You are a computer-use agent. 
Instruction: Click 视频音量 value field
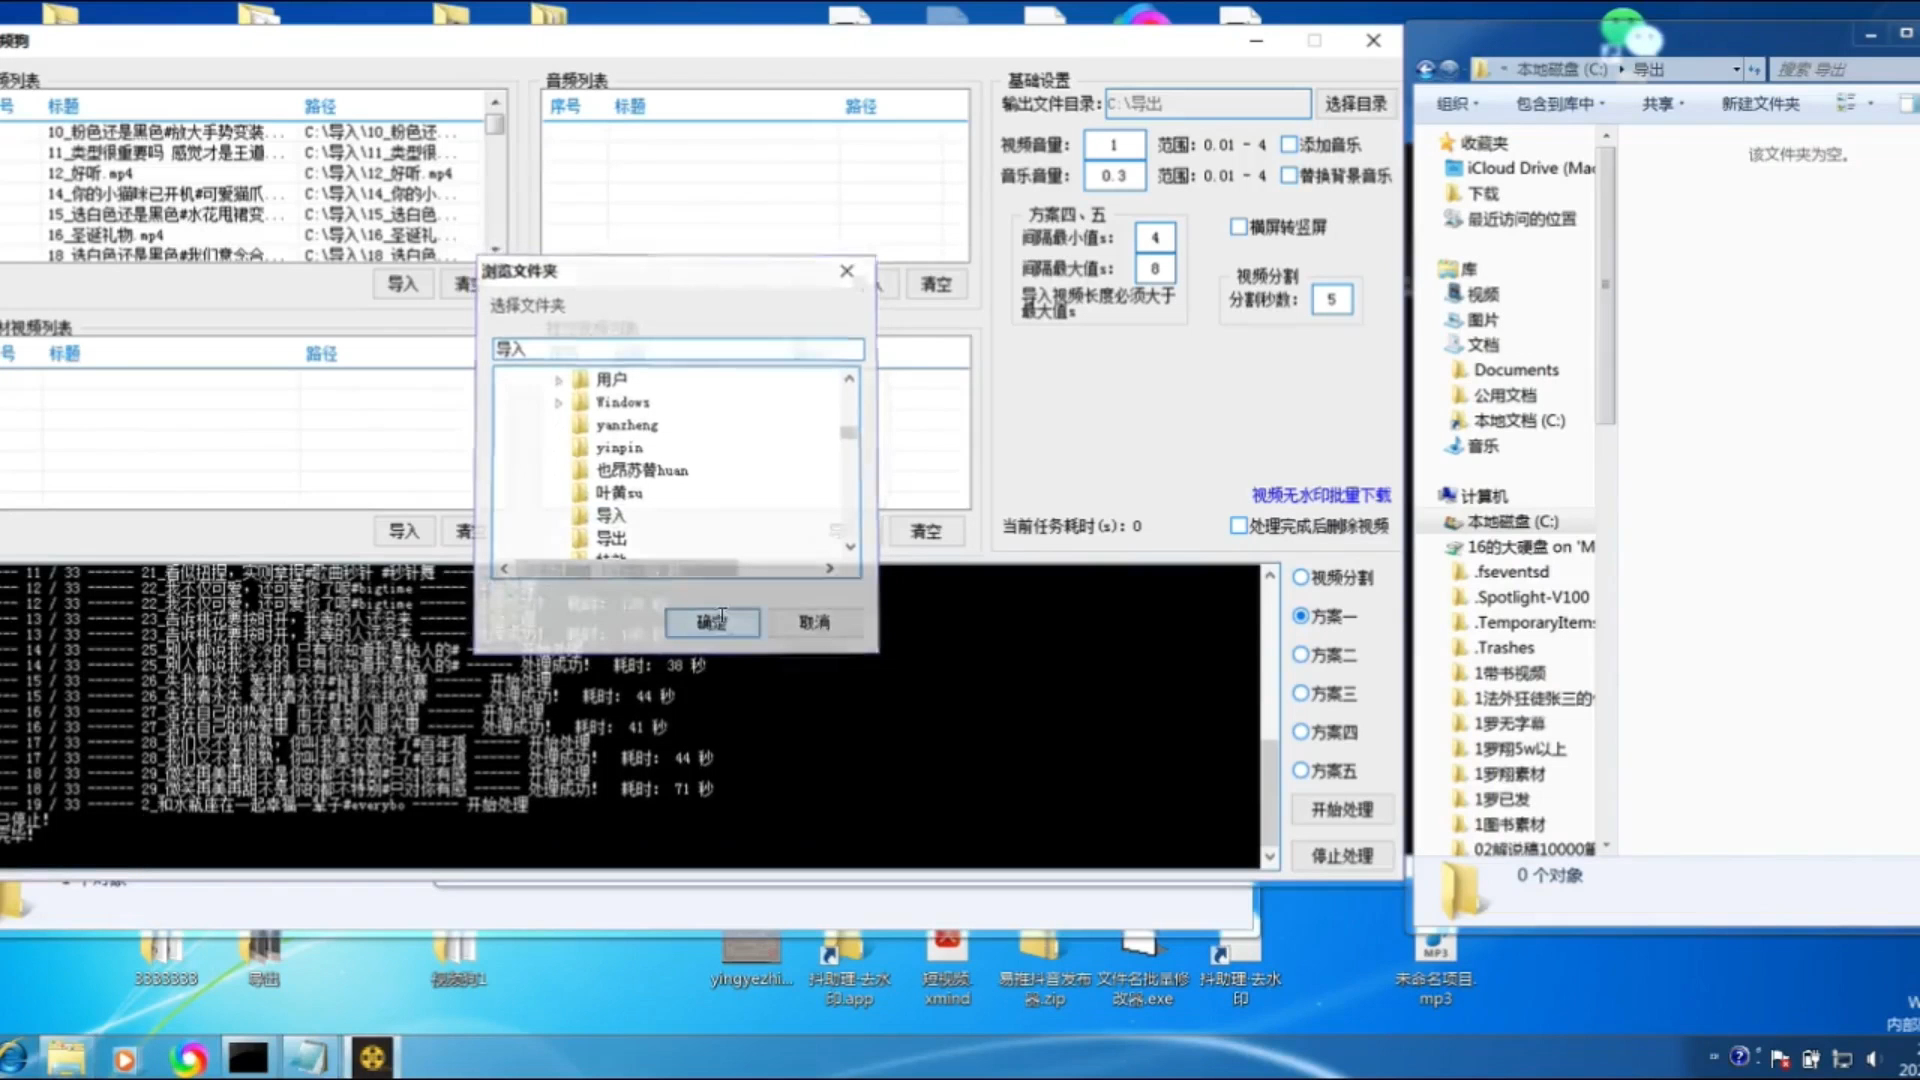[1113, 145]
